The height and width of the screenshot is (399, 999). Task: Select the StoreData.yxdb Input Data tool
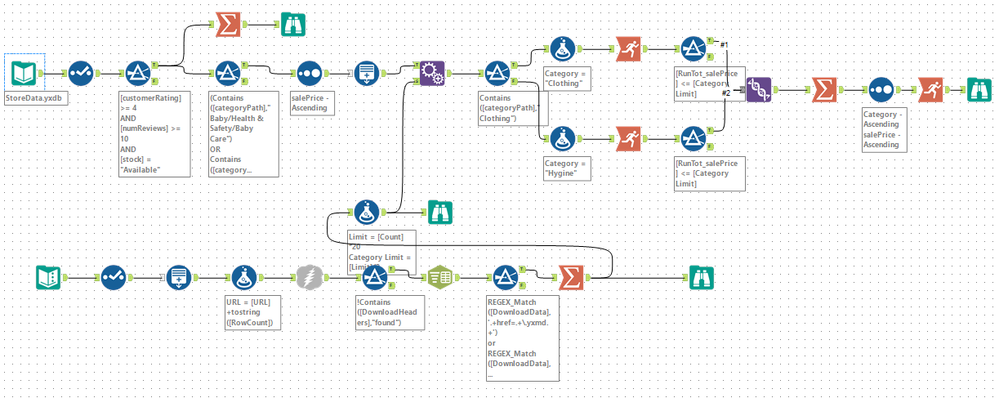pos(25,73)
